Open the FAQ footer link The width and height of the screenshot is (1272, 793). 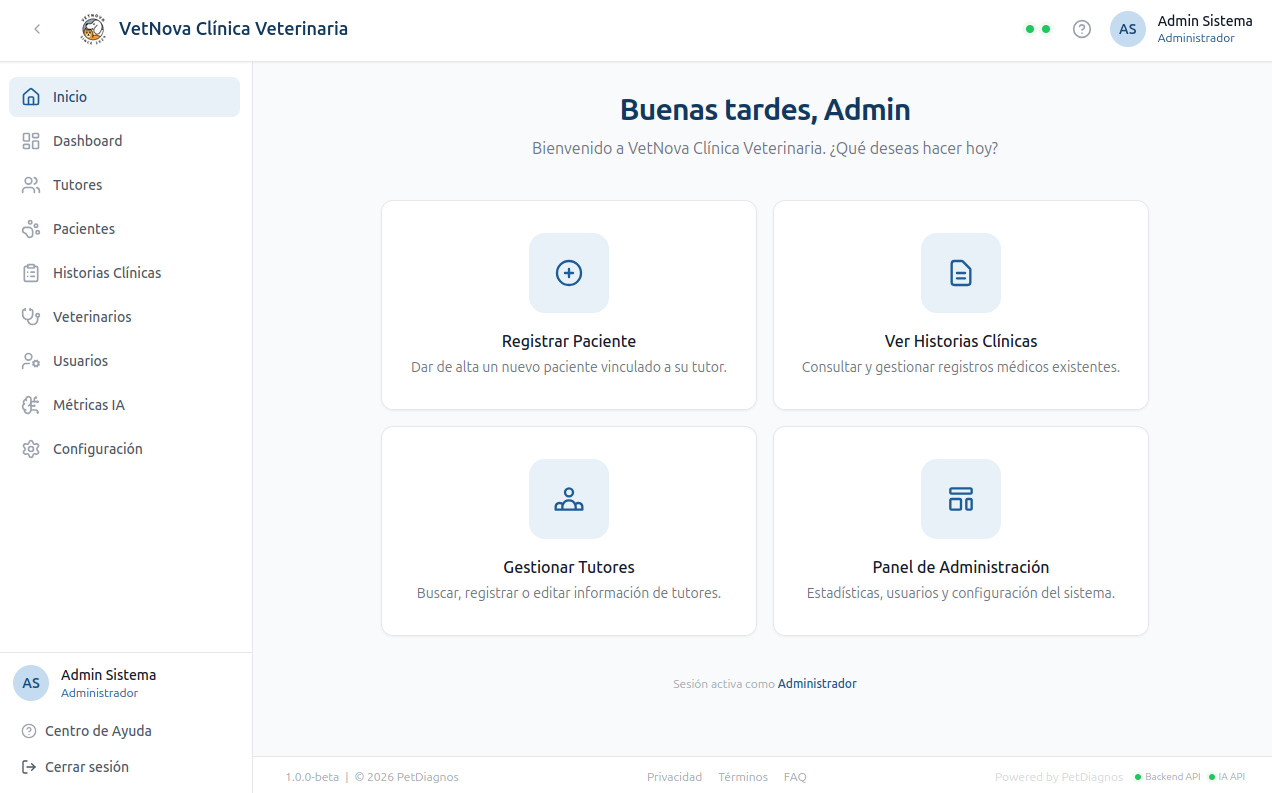click(795, 777)
